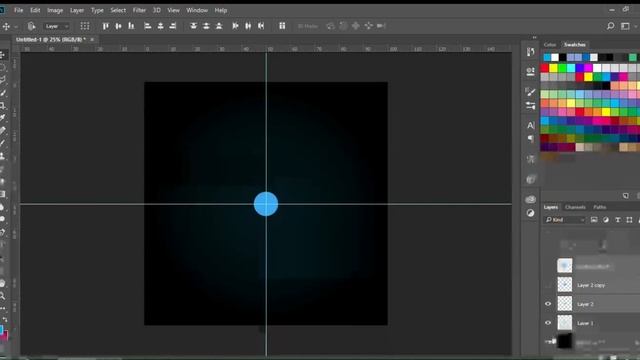This screenshot has width=640, height=360.
Task: Hide Layer 1 using its eye icon
Action: [548, 323]
